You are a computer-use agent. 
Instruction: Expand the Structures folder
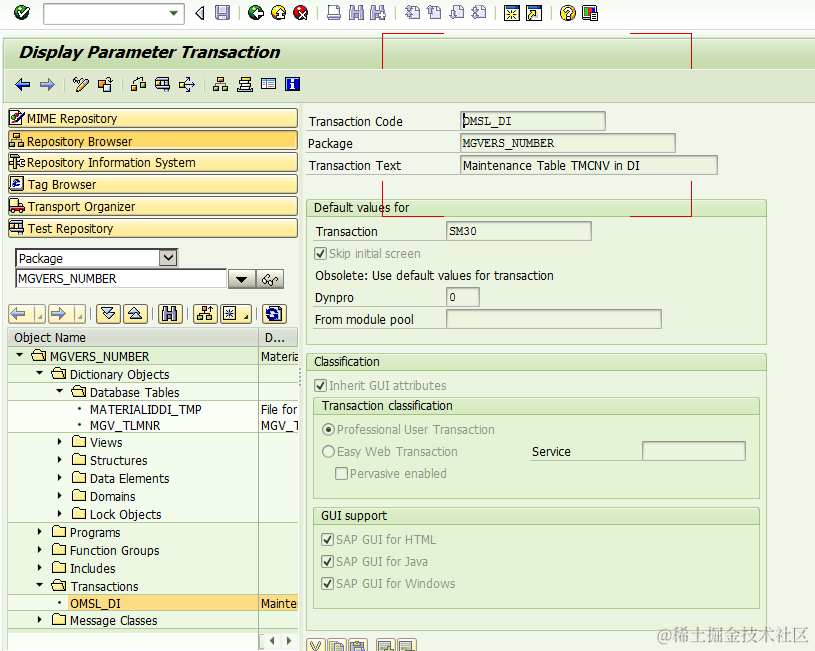[x=60, y=460]
